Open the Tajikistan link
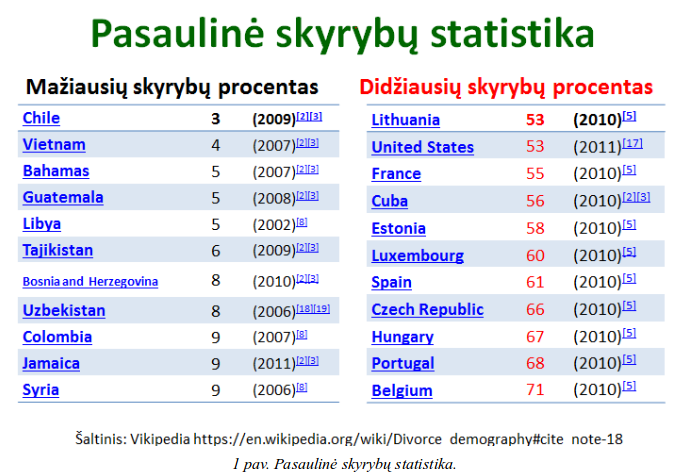This screenshot has width=689, height=472. pyautogui.click(x=57, y=250)
